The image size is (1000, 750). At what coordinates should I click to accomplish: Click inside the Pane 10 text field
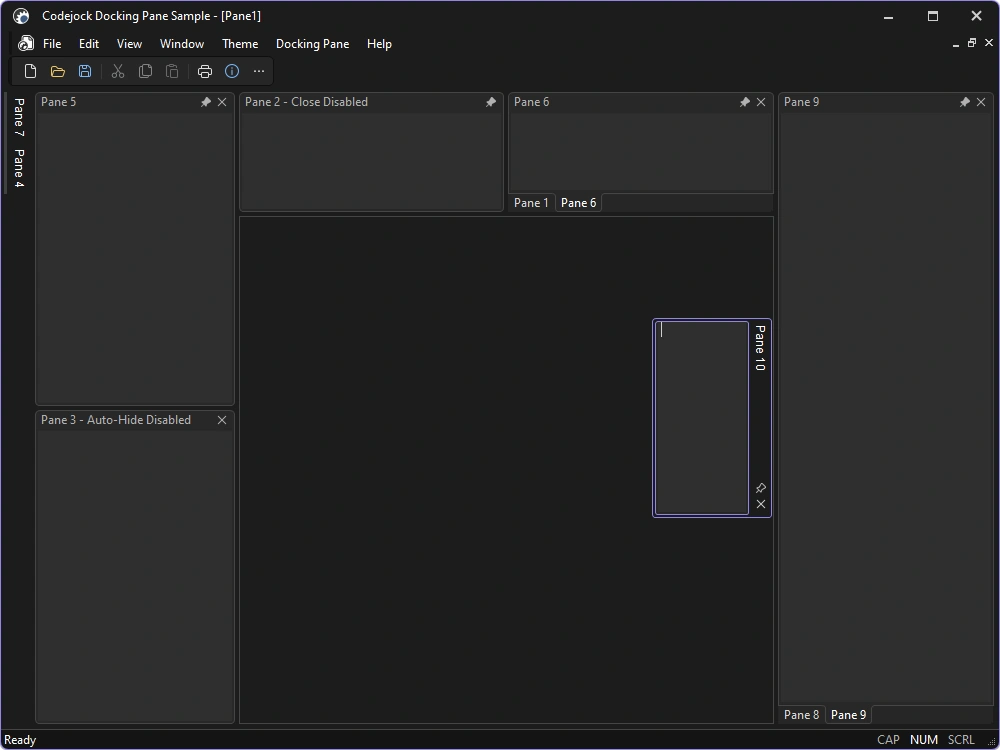702,418
